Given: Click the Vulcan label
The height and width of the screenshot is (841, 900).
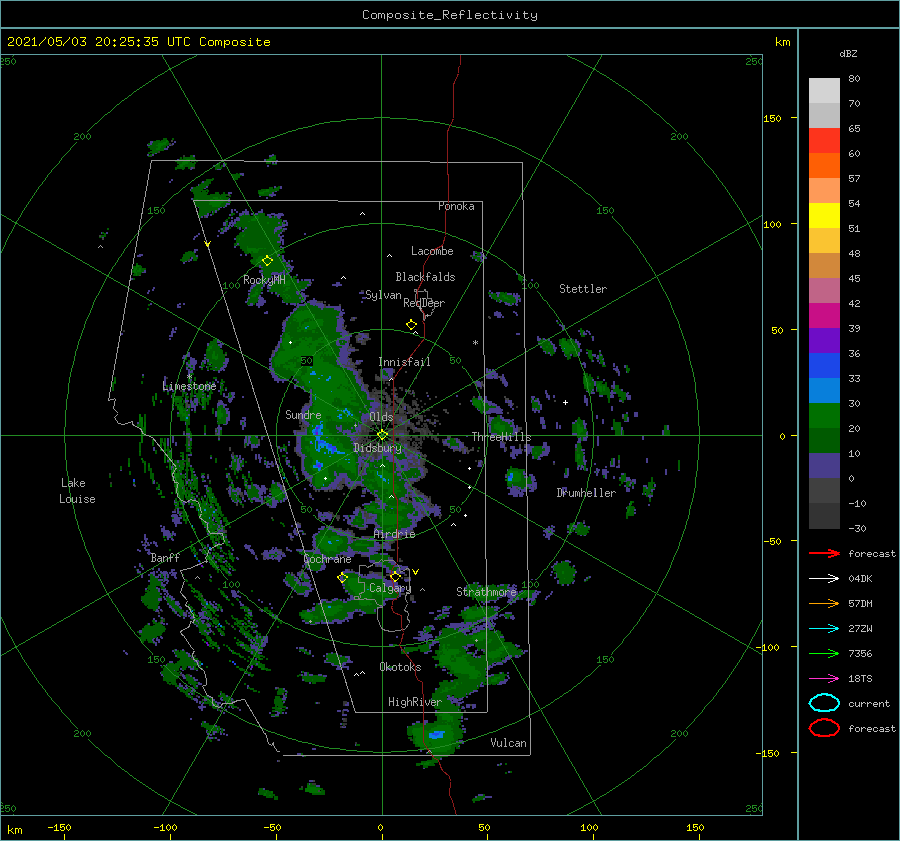Looking at the screenshot, I should click(x=508, y=743).
